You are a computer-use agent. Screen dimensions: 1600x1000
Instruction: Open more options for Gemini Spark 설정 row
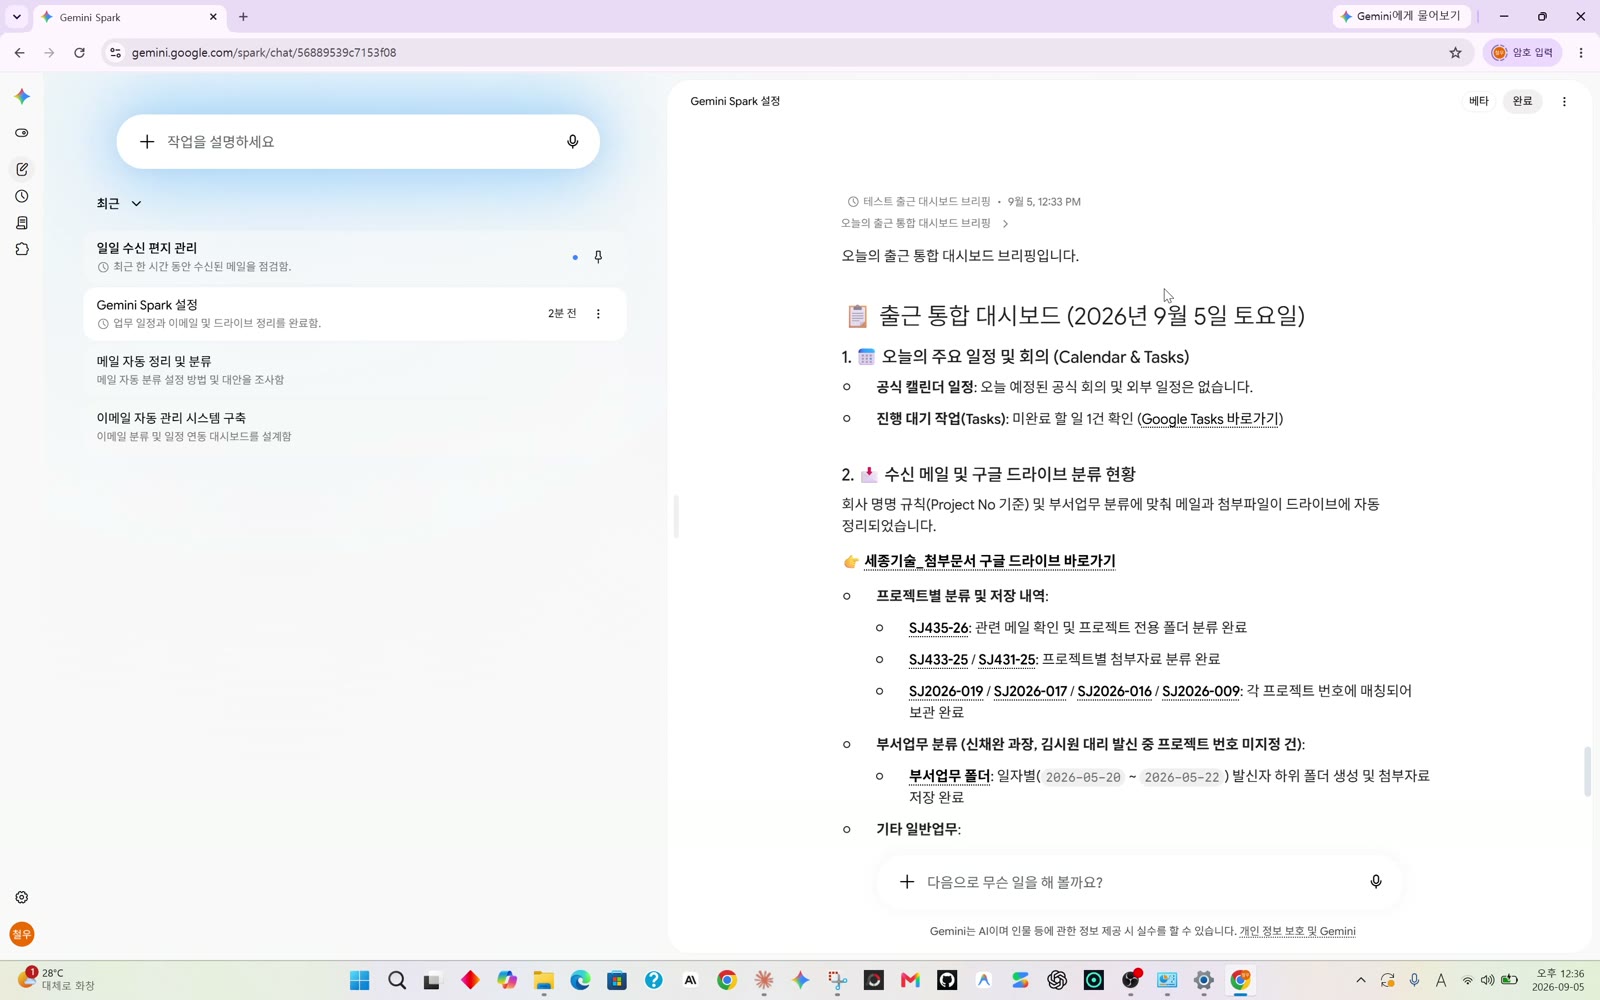(x=598, y=314)
